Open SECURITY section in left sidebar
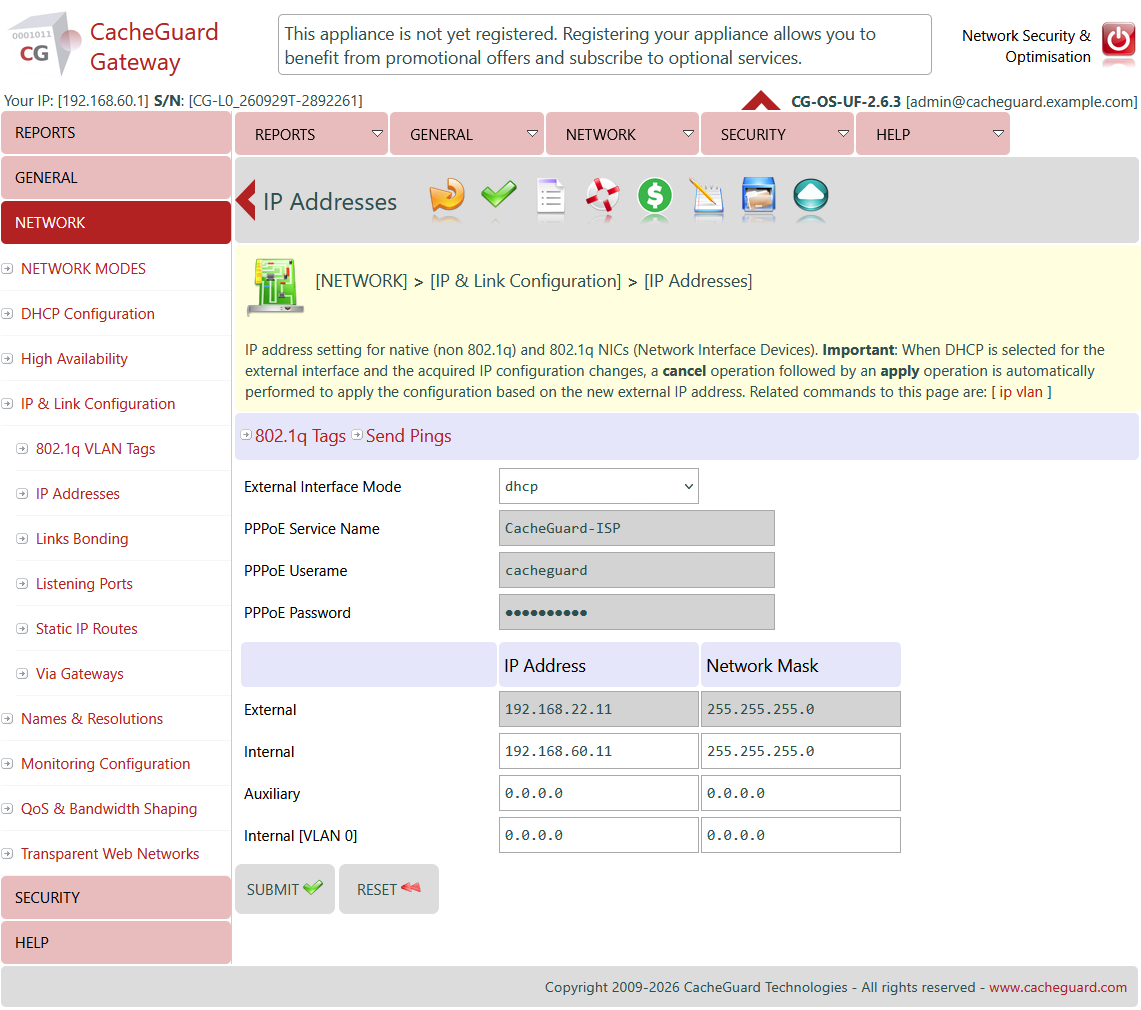 point(116,898)
